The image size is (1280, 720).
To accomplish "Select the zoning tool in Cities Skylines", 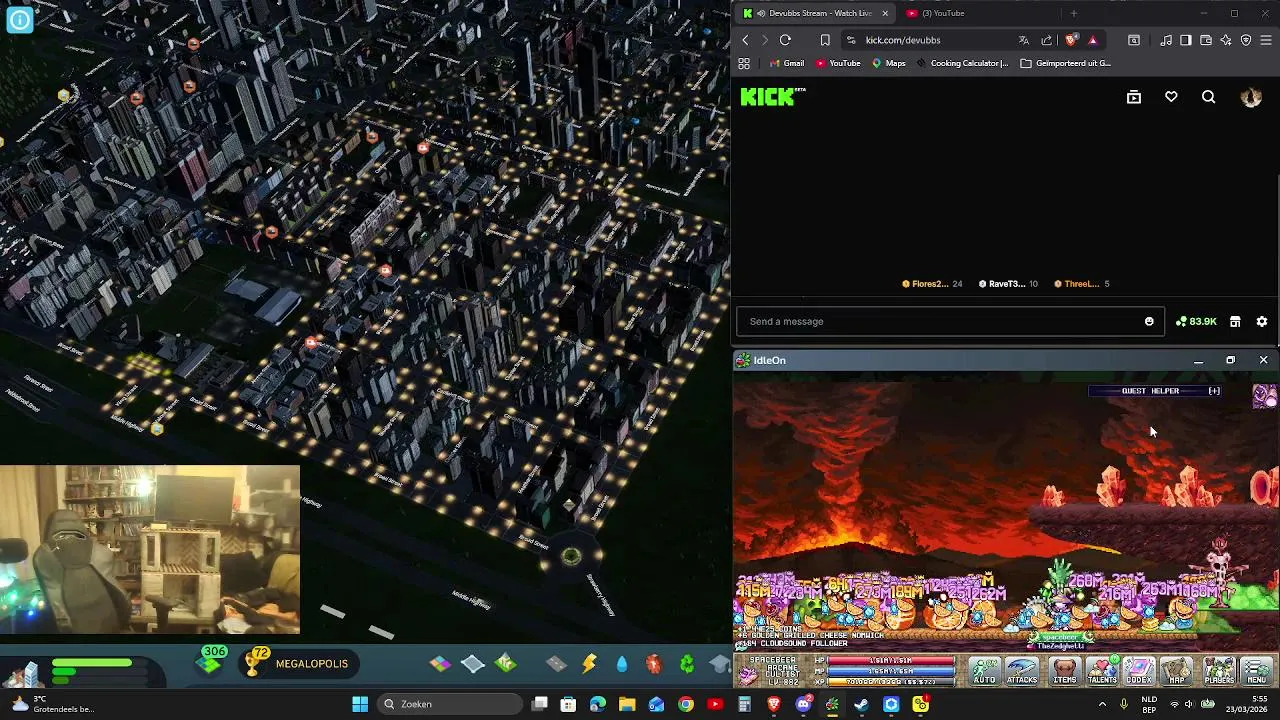I will tap(440, 663).
